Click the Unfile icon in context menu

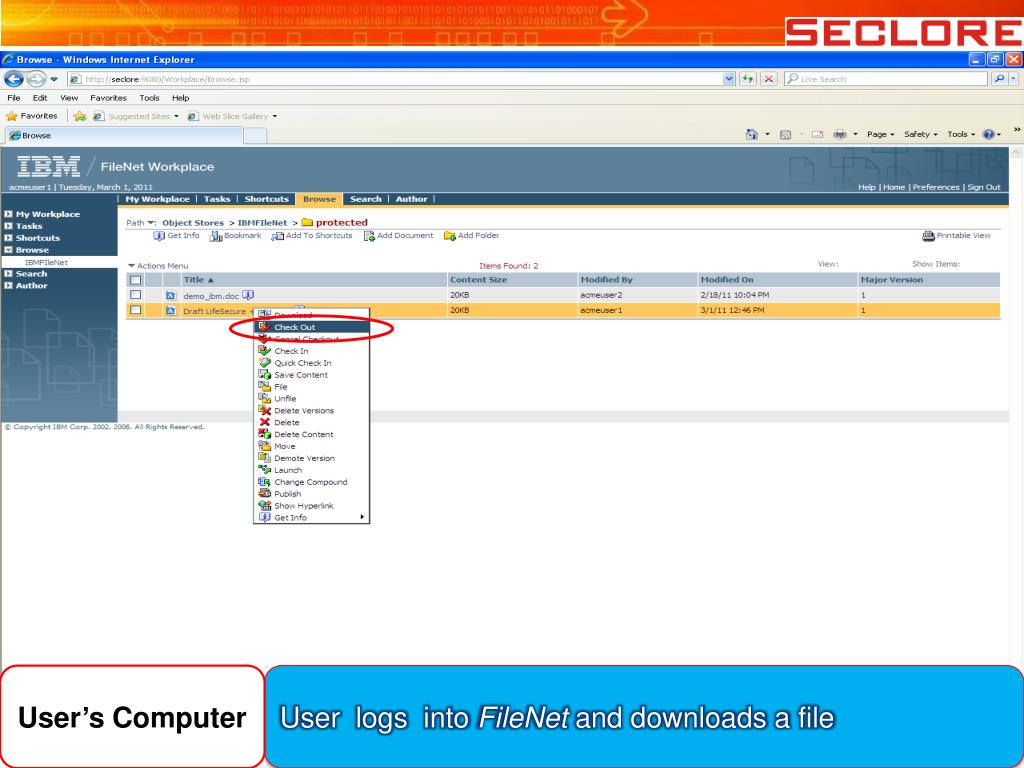[x=264, y=398]
